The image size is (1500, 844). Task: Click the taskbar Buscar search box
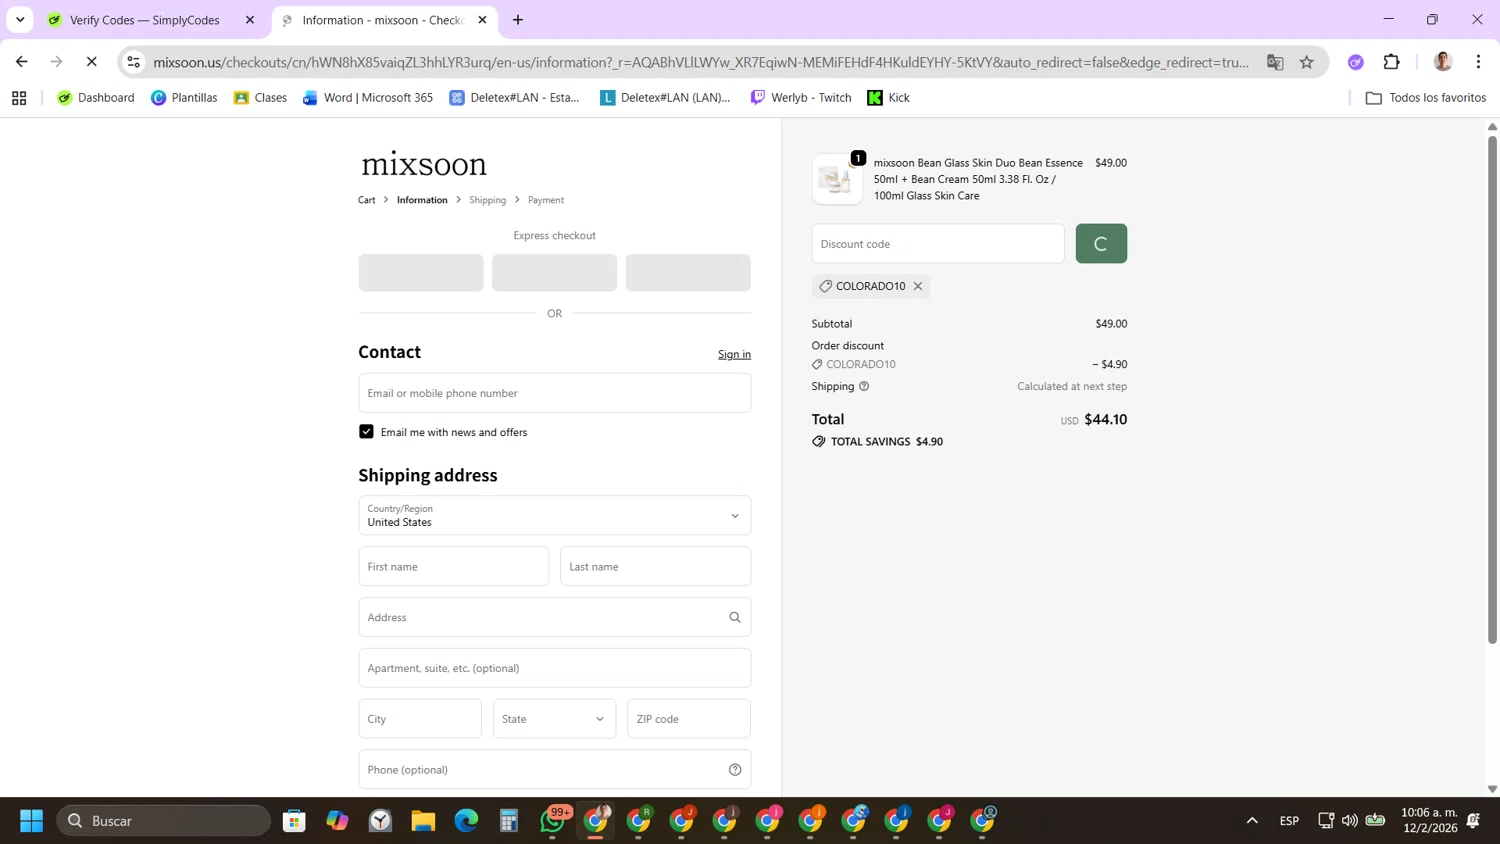[164, 821]
